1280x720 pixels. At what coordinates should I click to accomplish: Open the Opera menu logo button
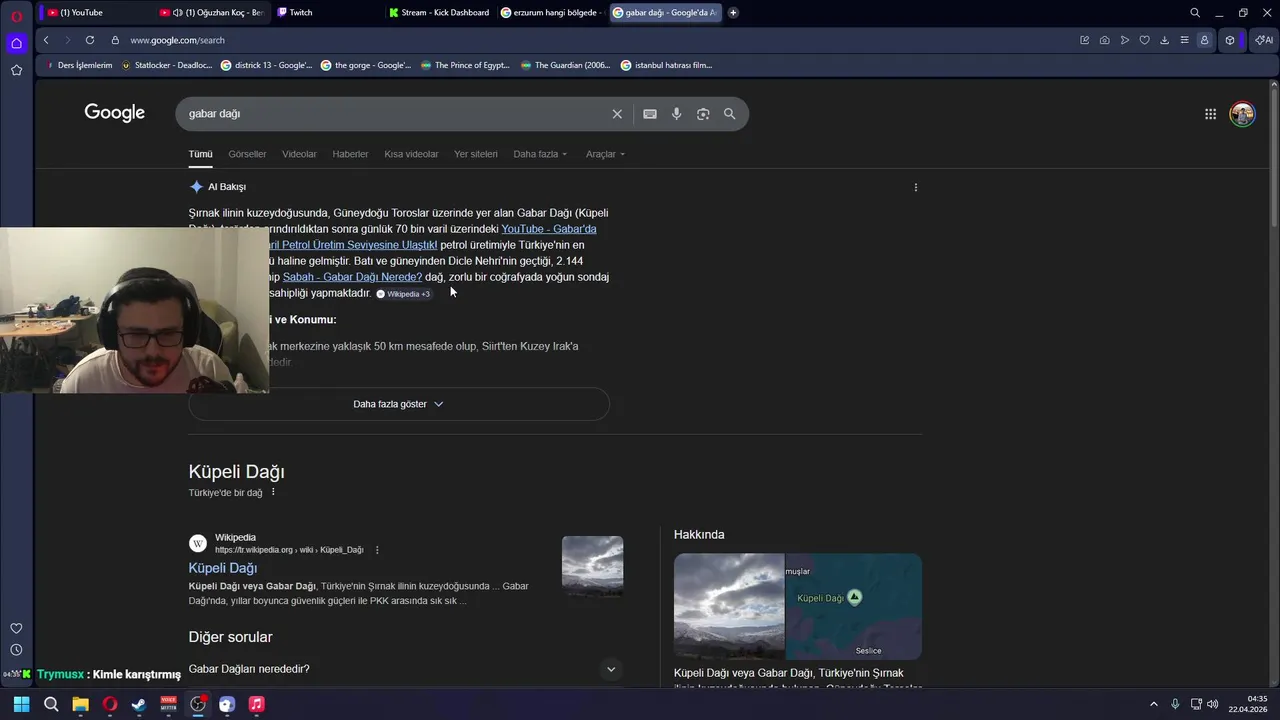point(16,16)
